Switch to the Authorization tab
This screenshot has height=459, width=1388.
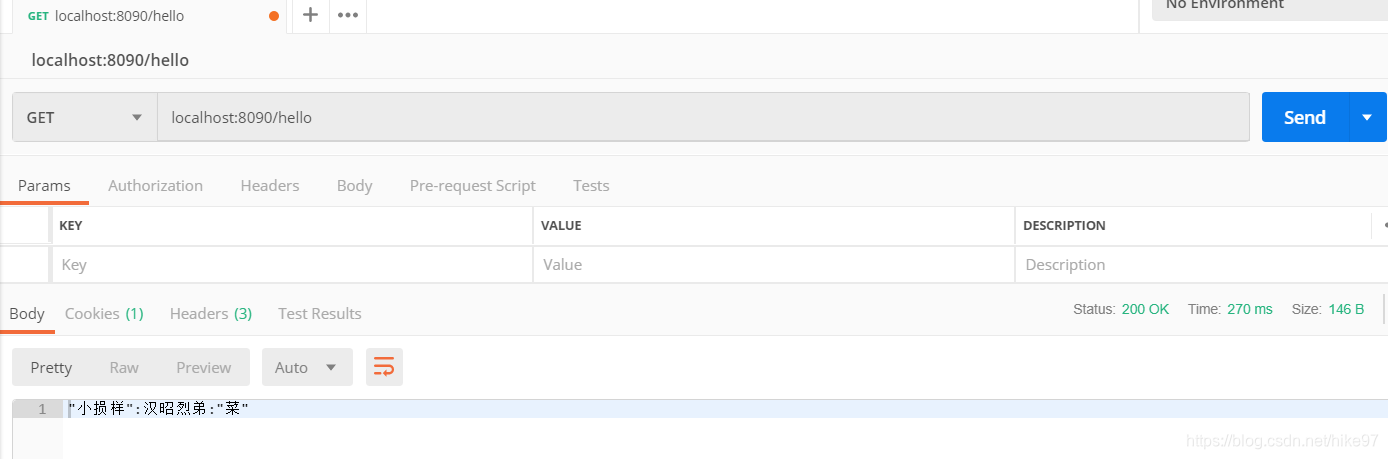click(155, 185)
